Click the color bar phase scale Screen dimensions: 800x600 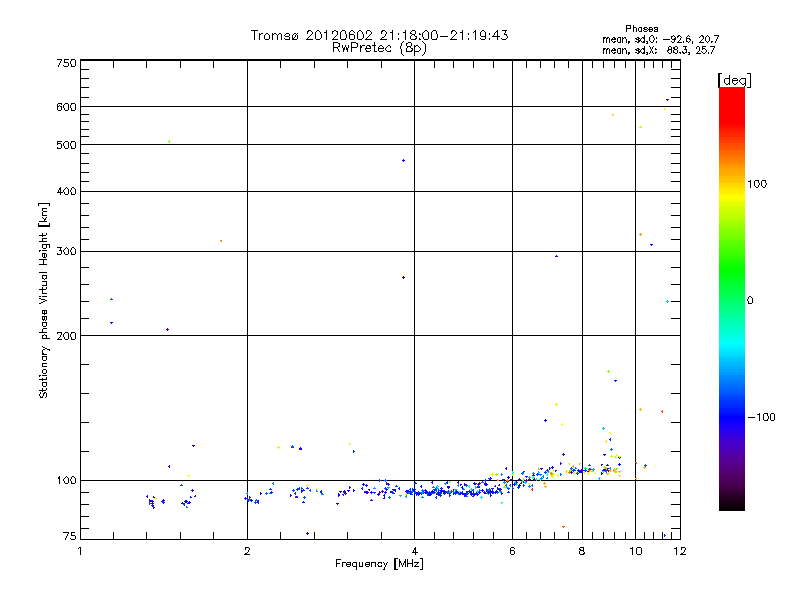pos(732,298)
